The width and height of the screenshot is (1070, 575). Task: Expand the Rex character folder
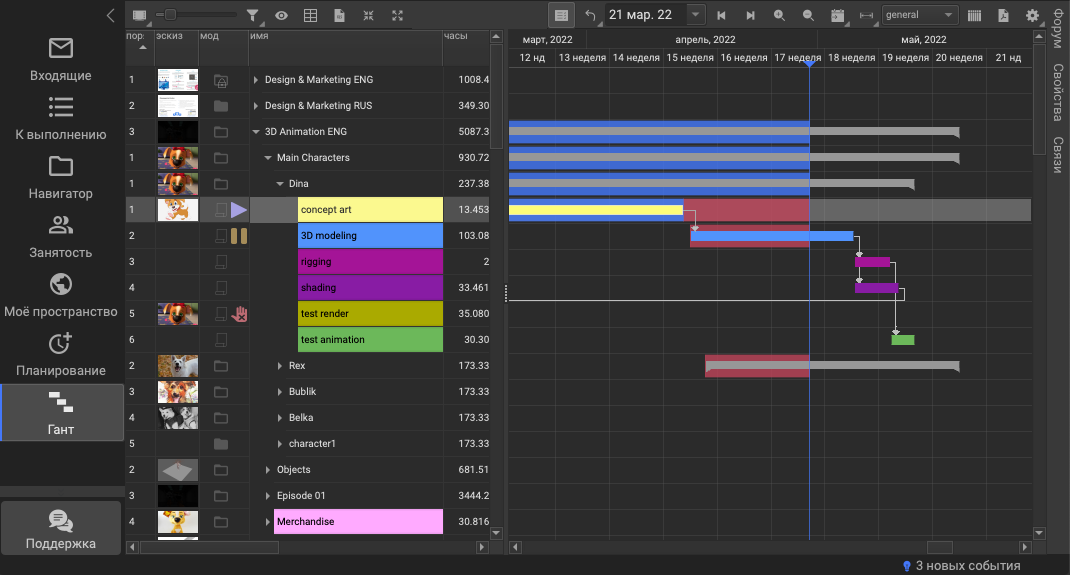(x=280, y=366)
